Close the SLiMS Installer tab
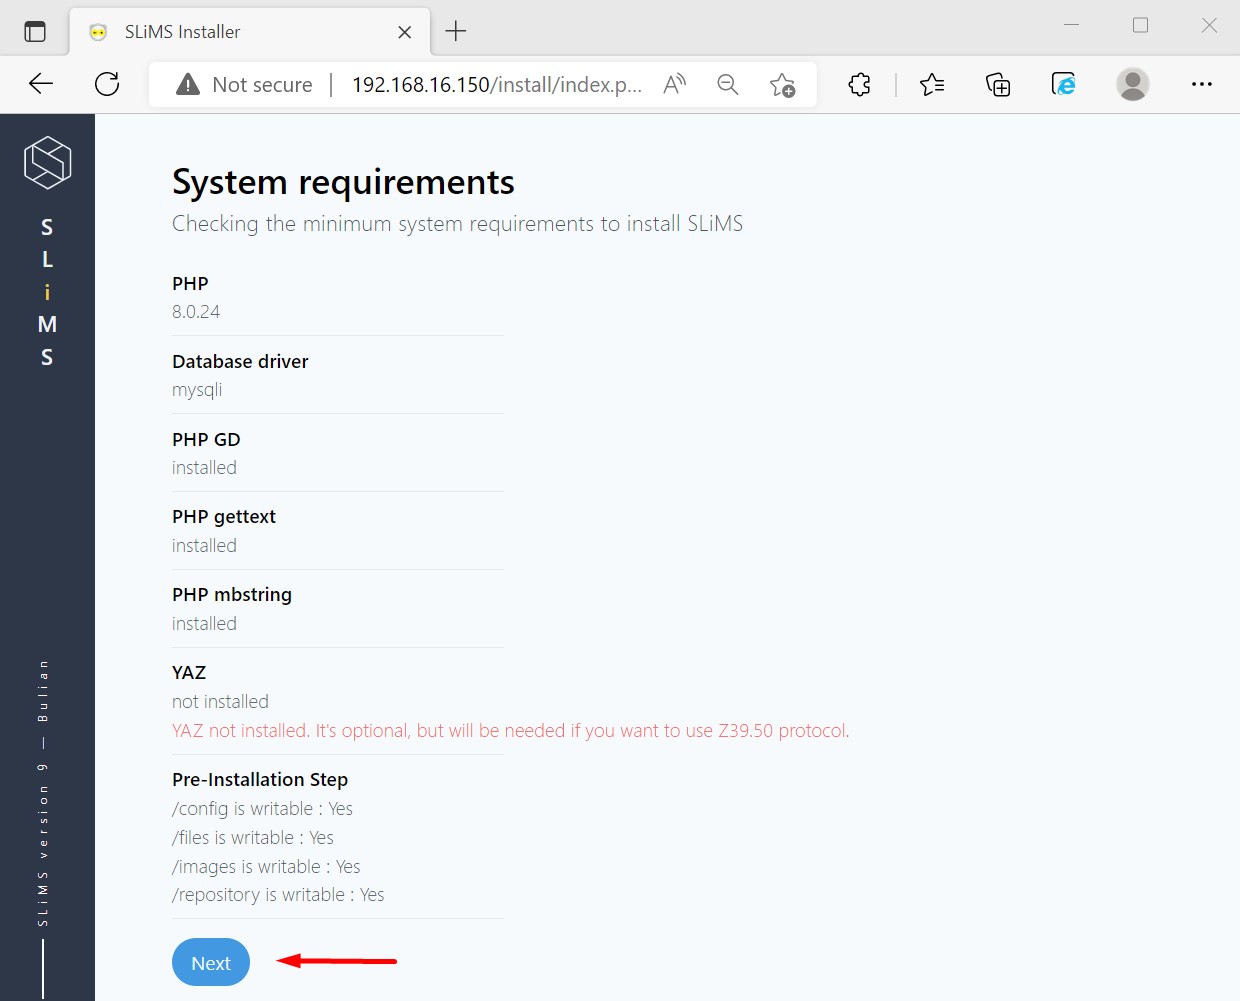Screen dimensions: 1240x1001 pos(405,32)
